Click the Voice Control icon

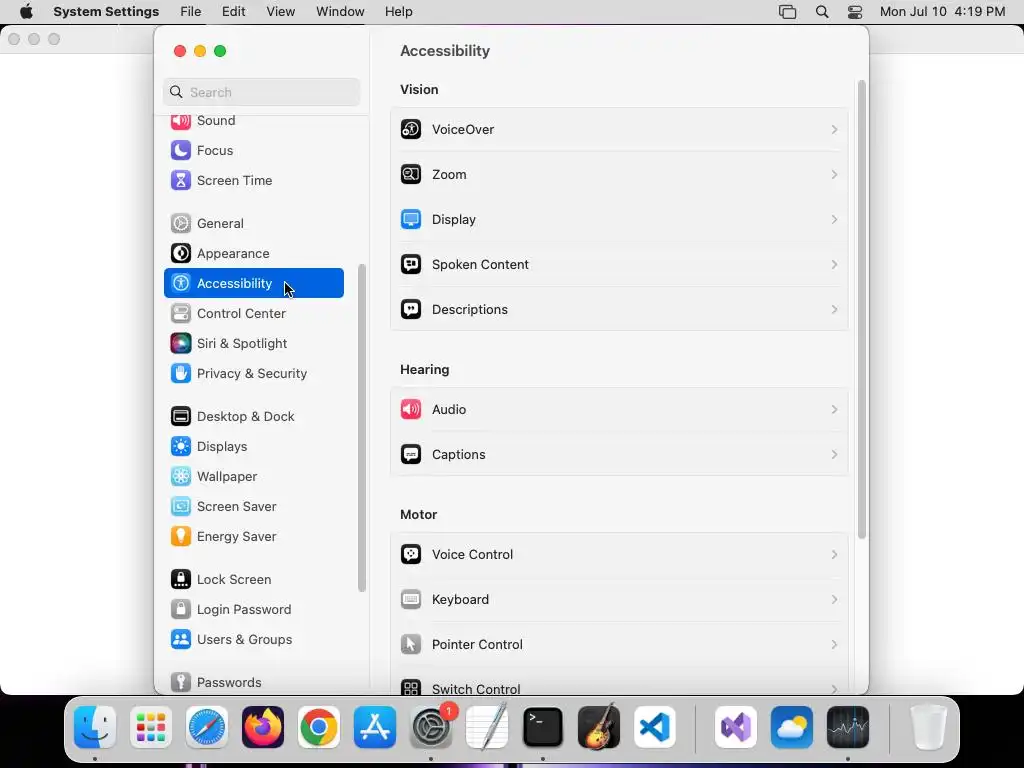pyautogui.click(x=411, y=554)
